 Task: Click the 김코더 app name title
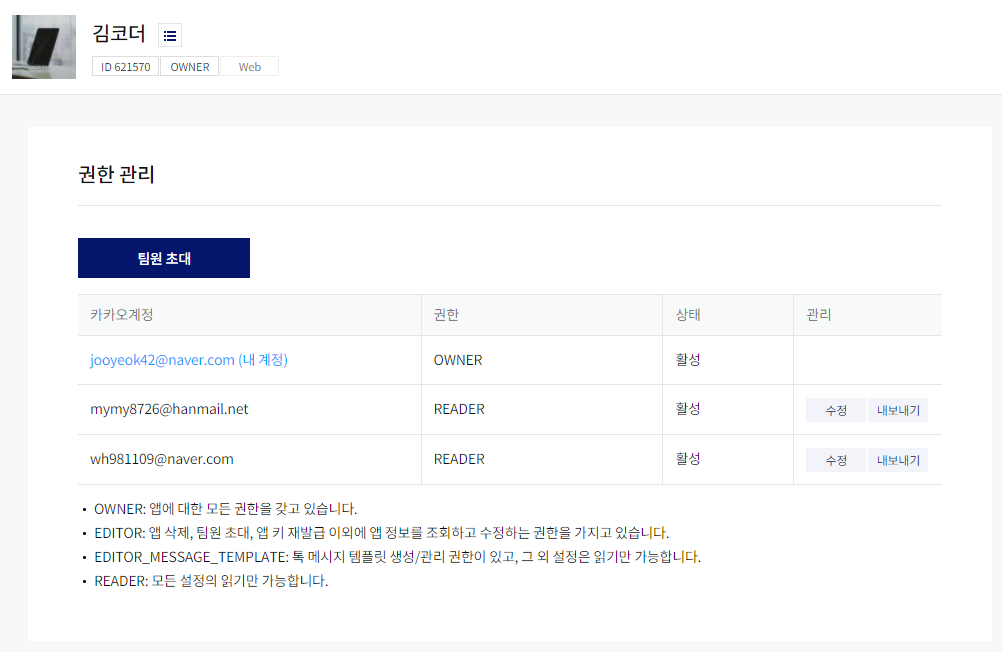[119, 33]
